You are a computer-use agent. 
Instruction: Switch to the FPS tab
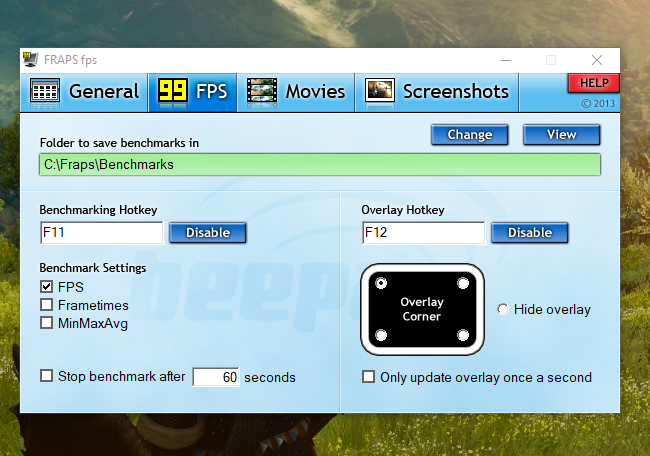(x=193, y=92)
